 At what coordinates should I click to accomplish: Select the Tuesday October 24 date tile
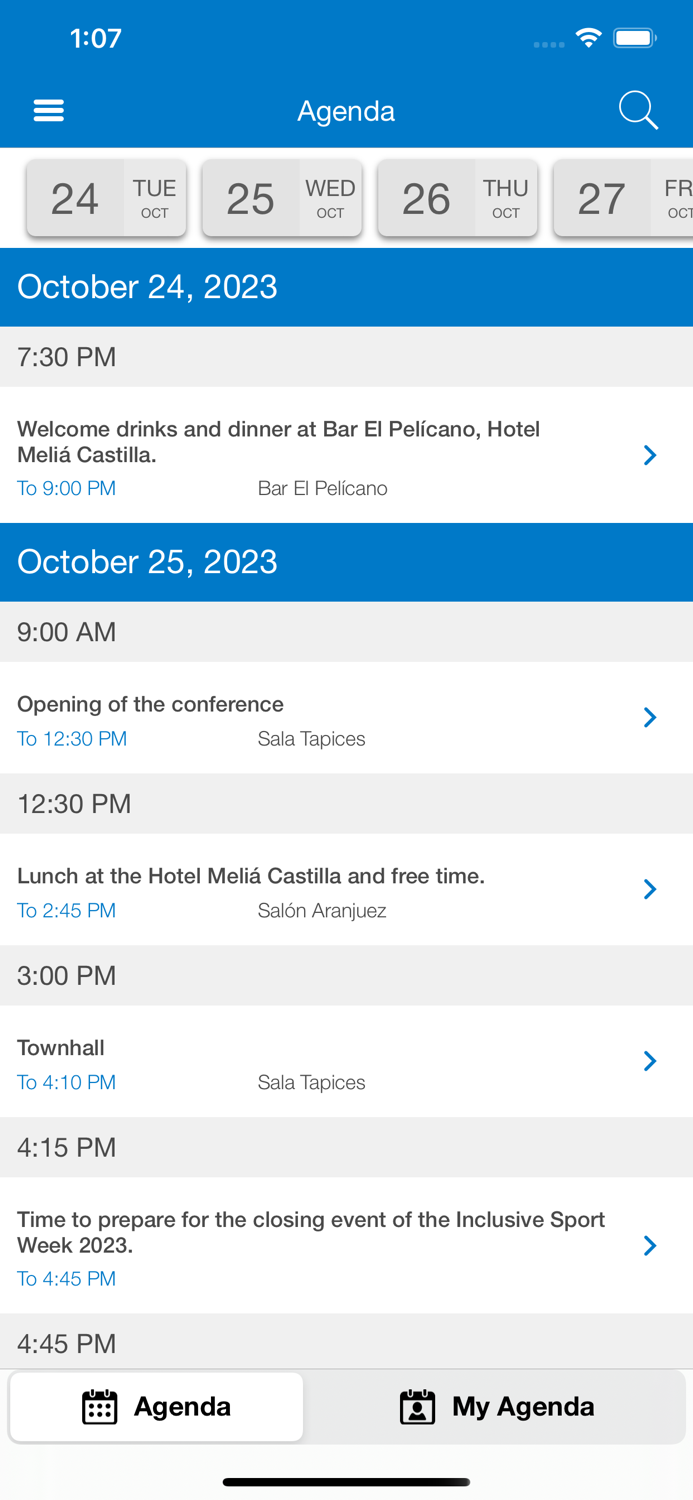107,198
